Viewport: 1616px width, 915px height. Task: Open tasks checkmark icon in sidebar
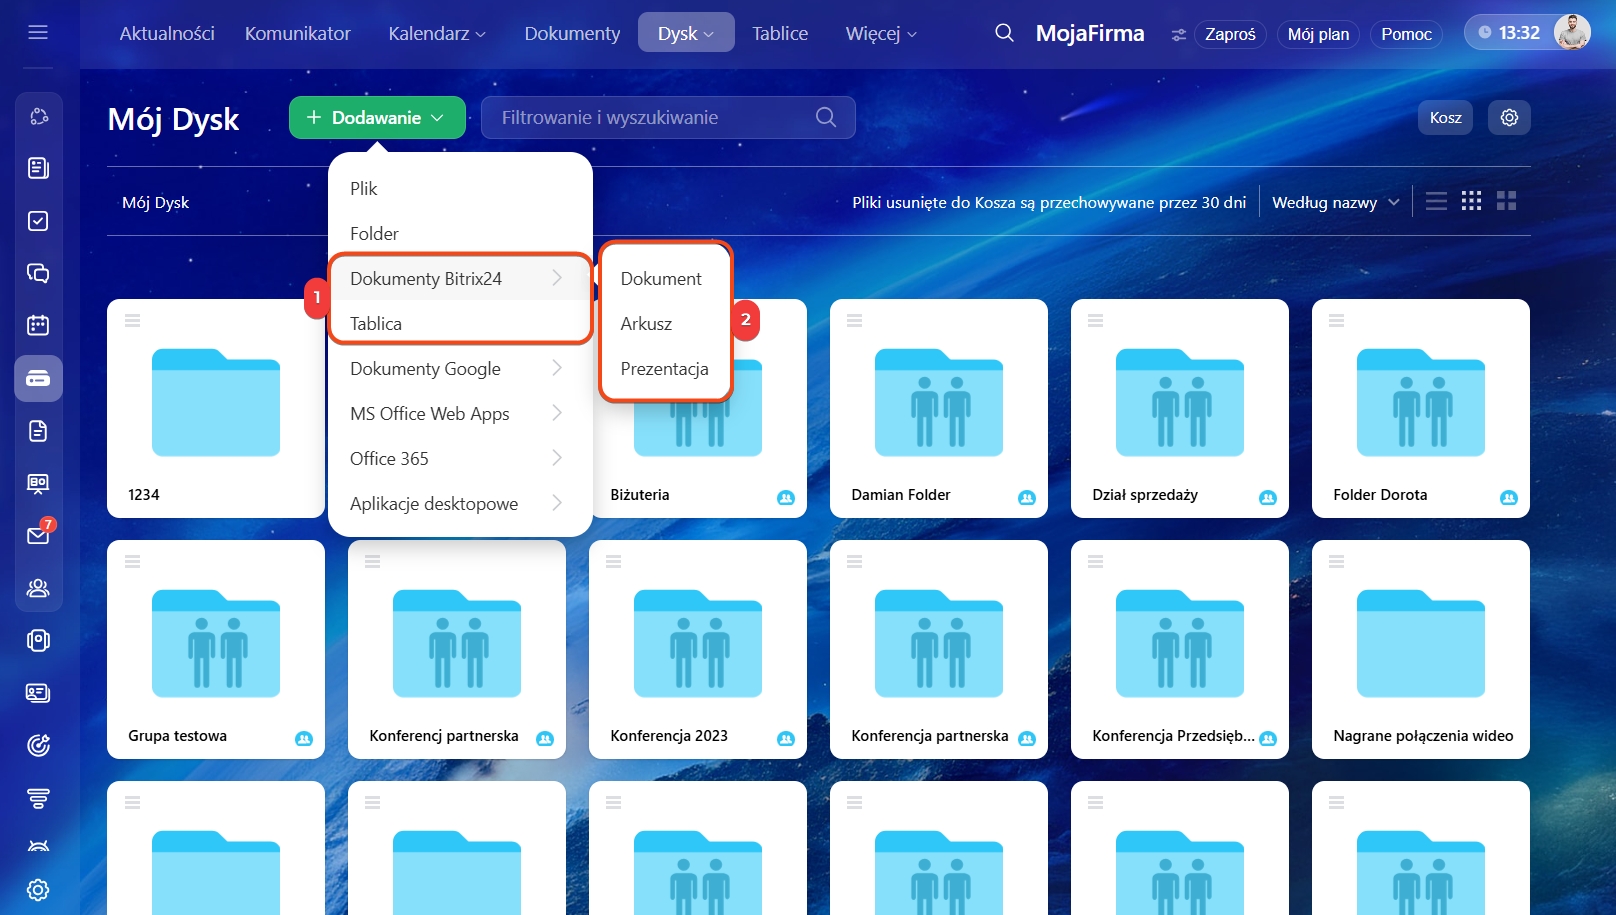38,221
